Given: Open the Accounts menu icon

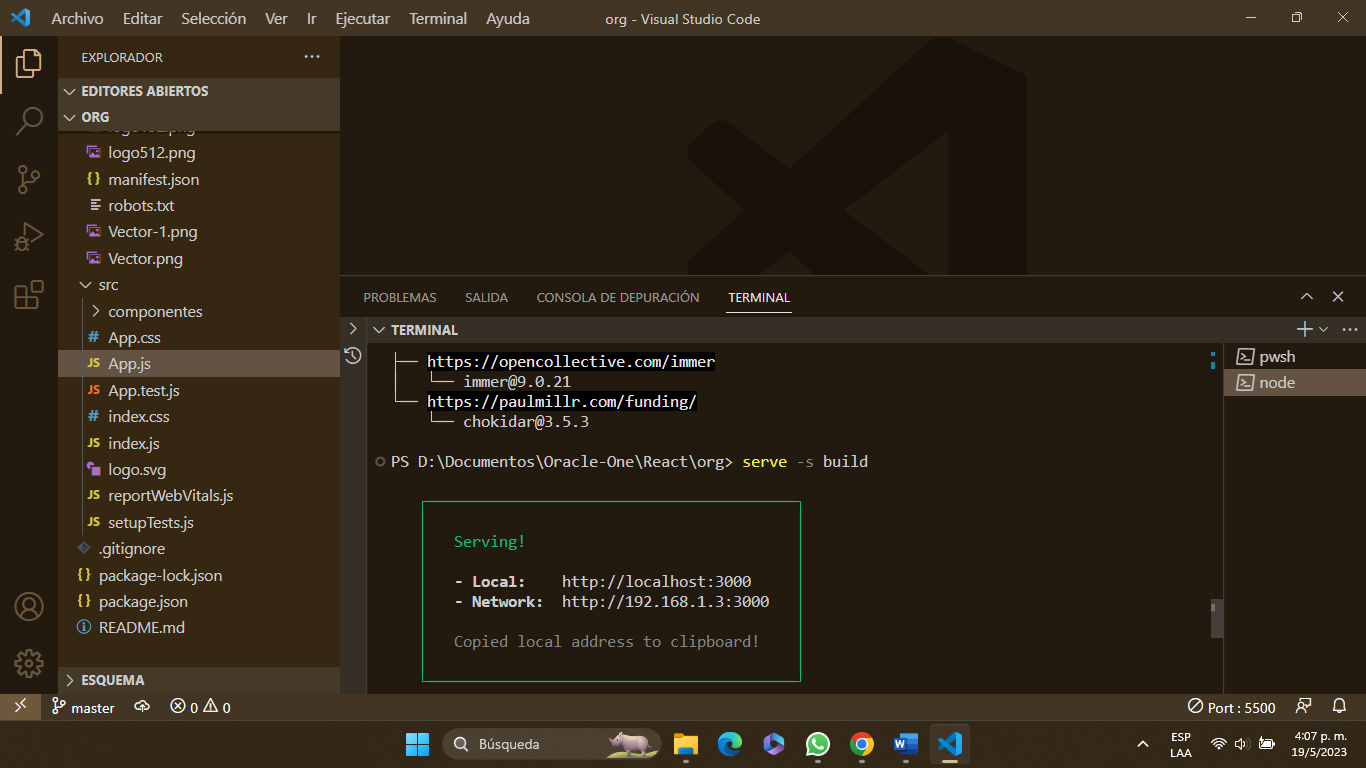Looking at the screenshot, I should (x=29, y=607).
